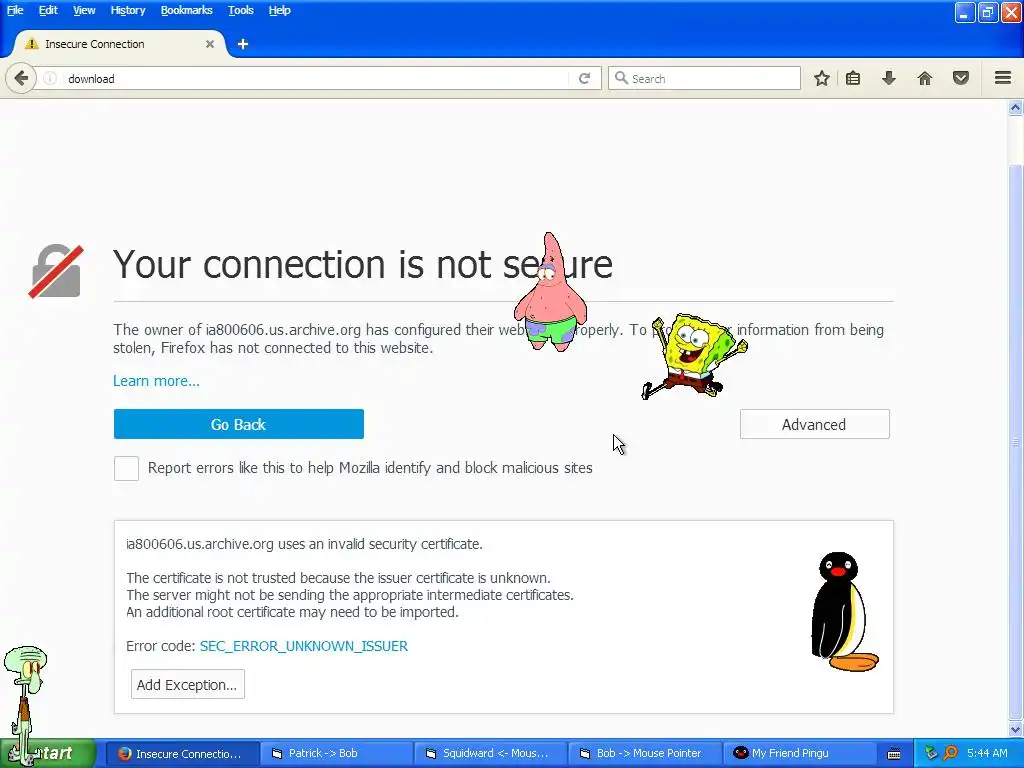The height and width of the screenshot is (768, 1024).
Task: Click the heading Your connection is not secure
Action: click(362, 264)
